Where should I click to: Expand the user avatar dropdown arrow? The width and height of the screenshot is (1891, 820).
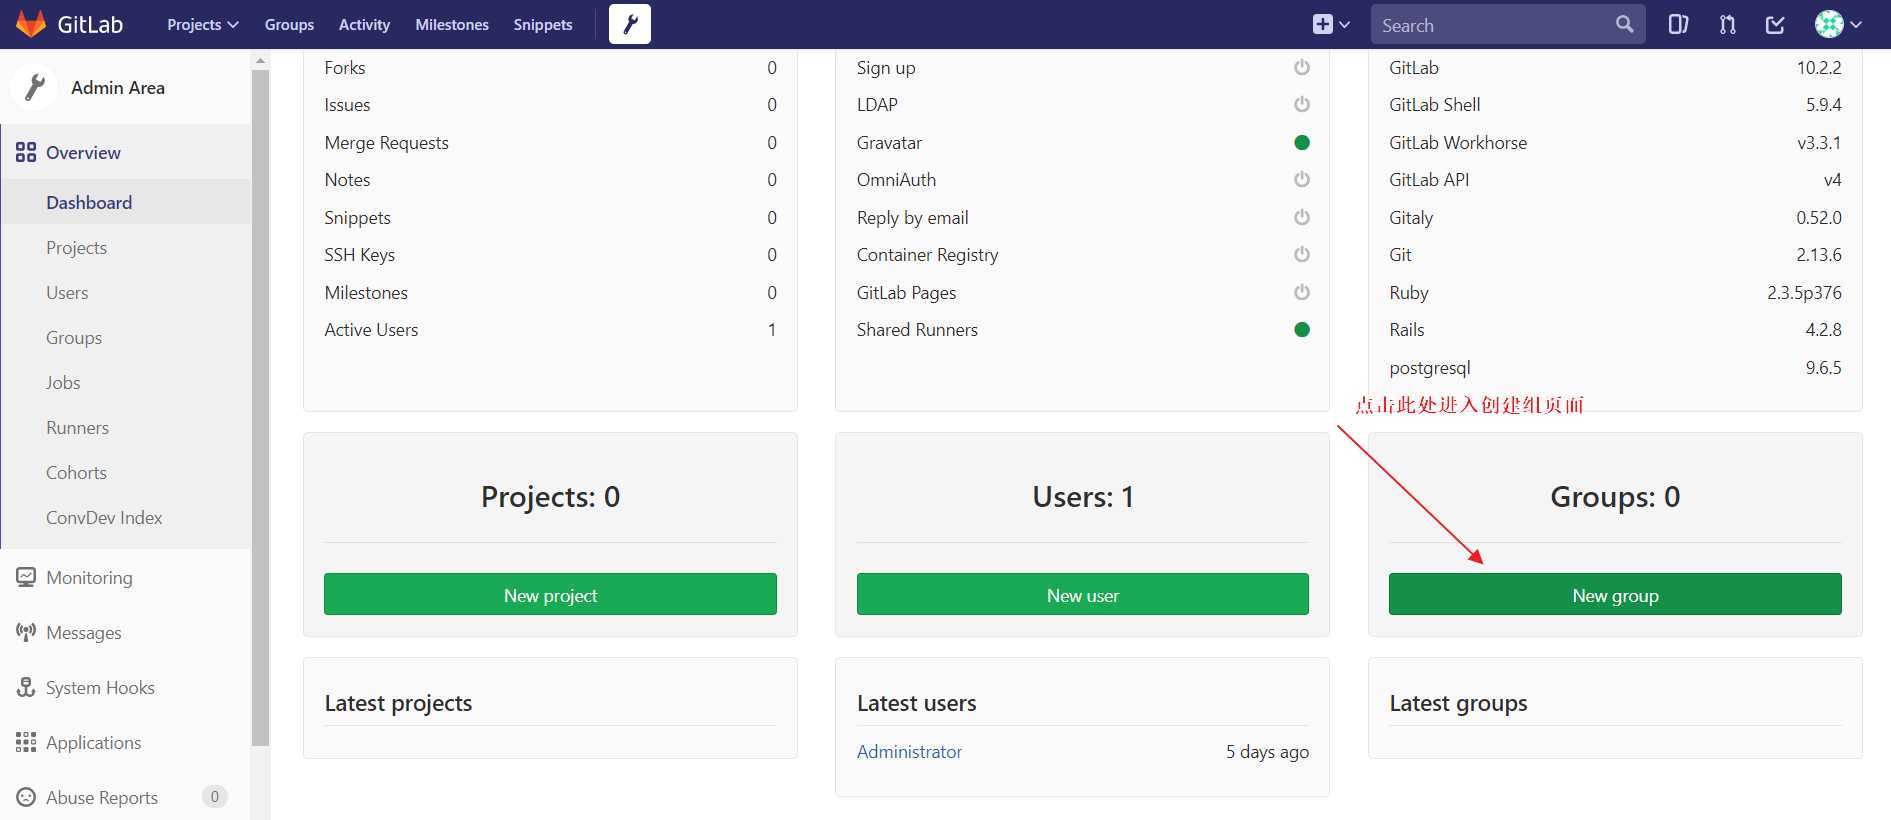1856,25
